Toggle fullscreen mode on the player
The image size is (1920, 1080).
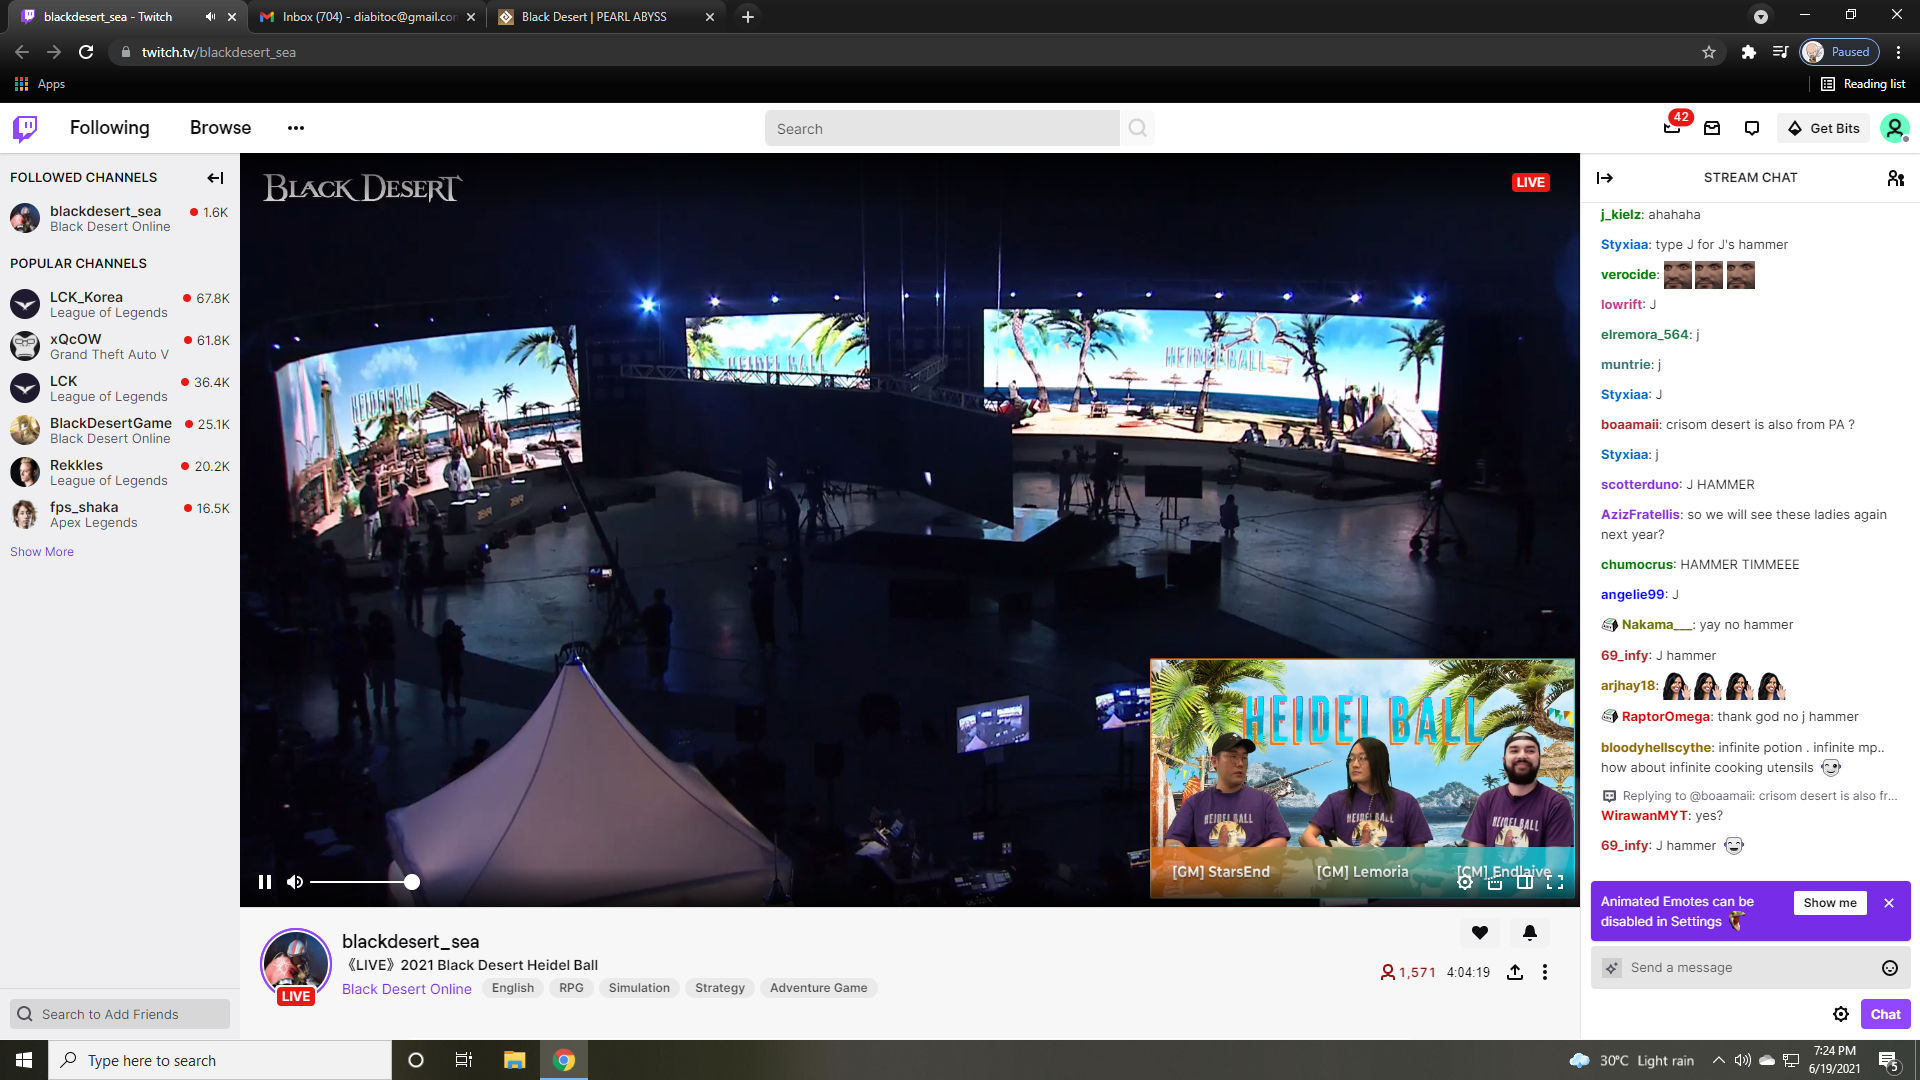point(1555,882)
